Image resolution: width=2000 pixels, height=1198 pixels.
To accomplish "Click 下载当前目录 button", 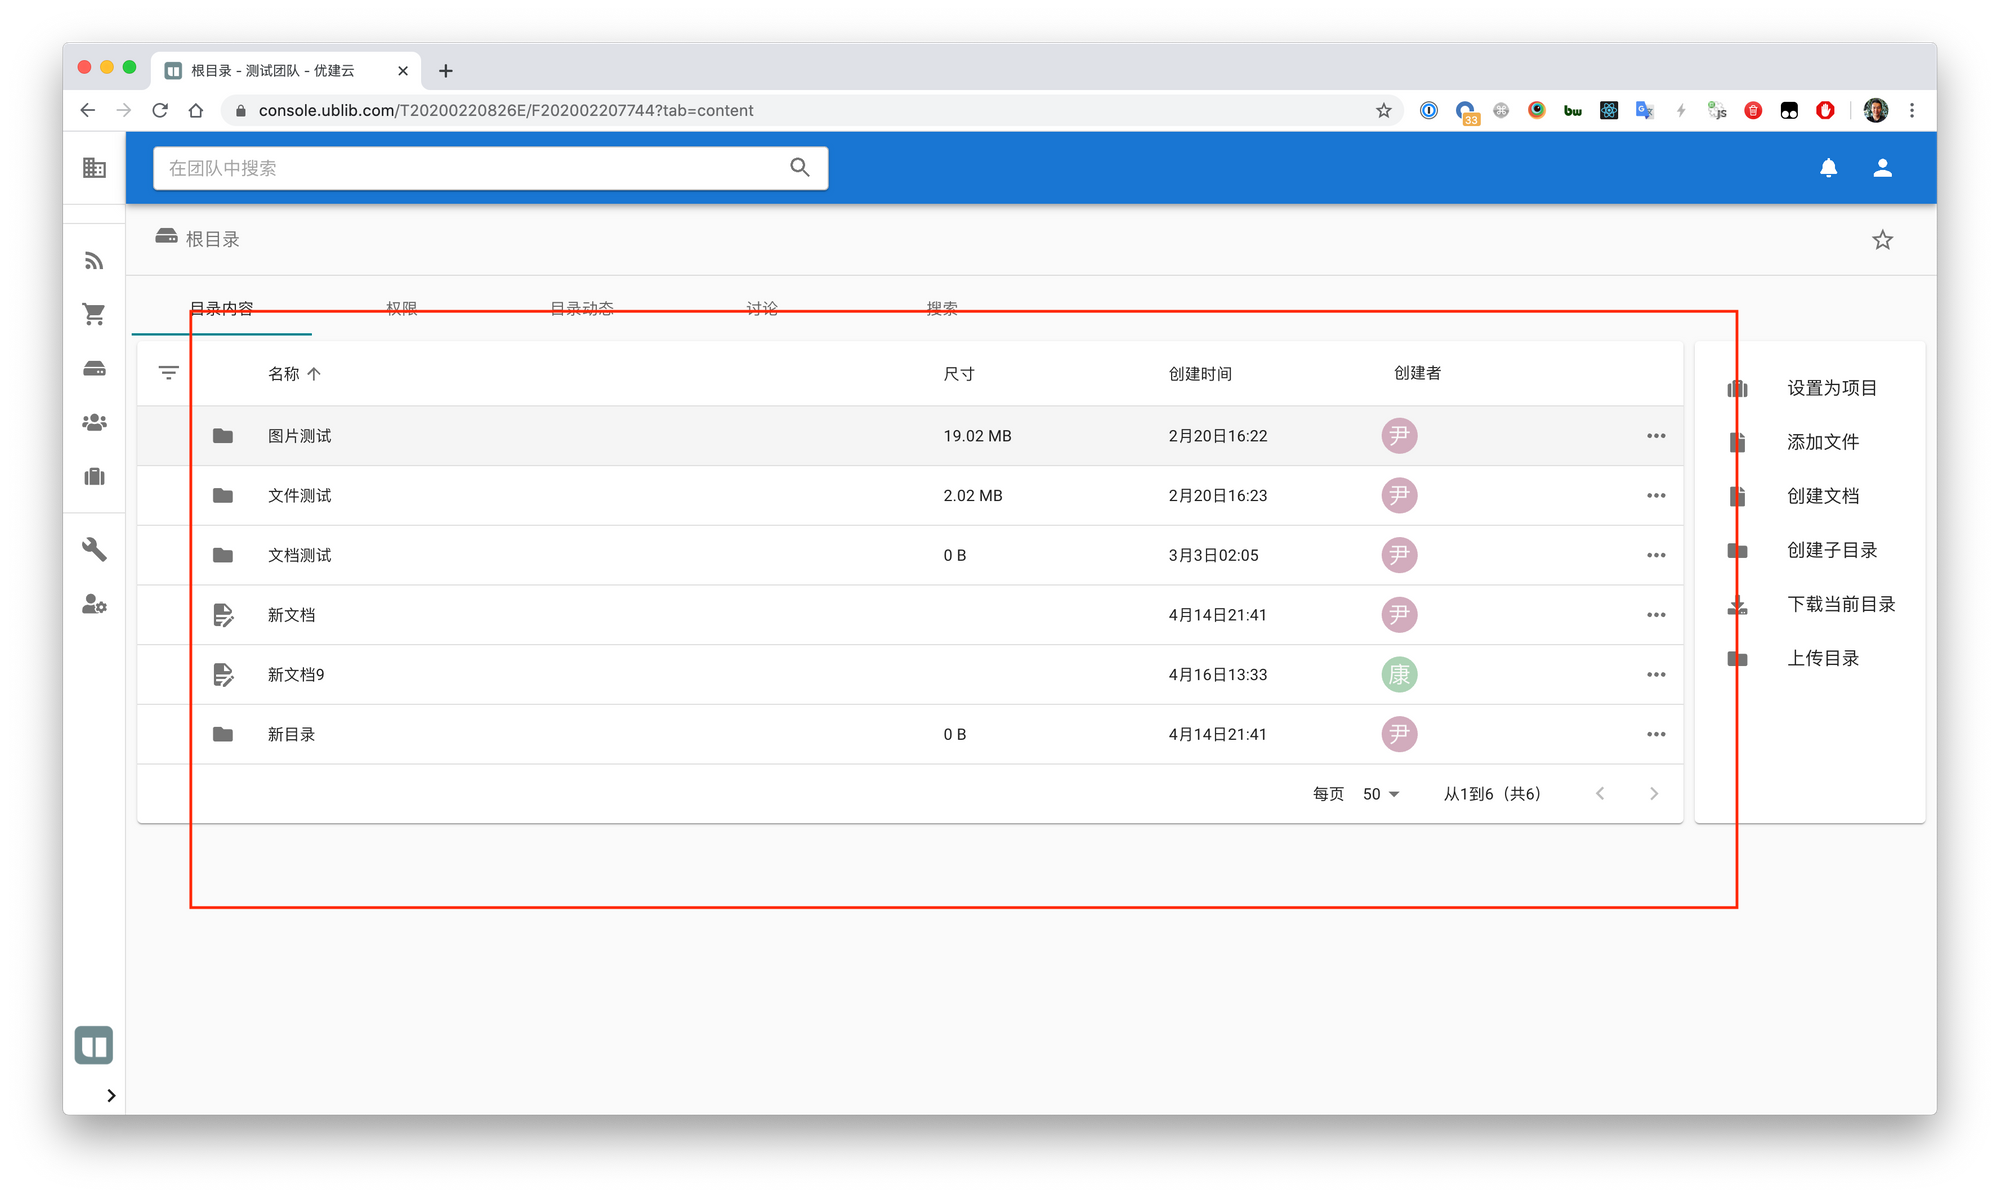I will pos(1840,604).
